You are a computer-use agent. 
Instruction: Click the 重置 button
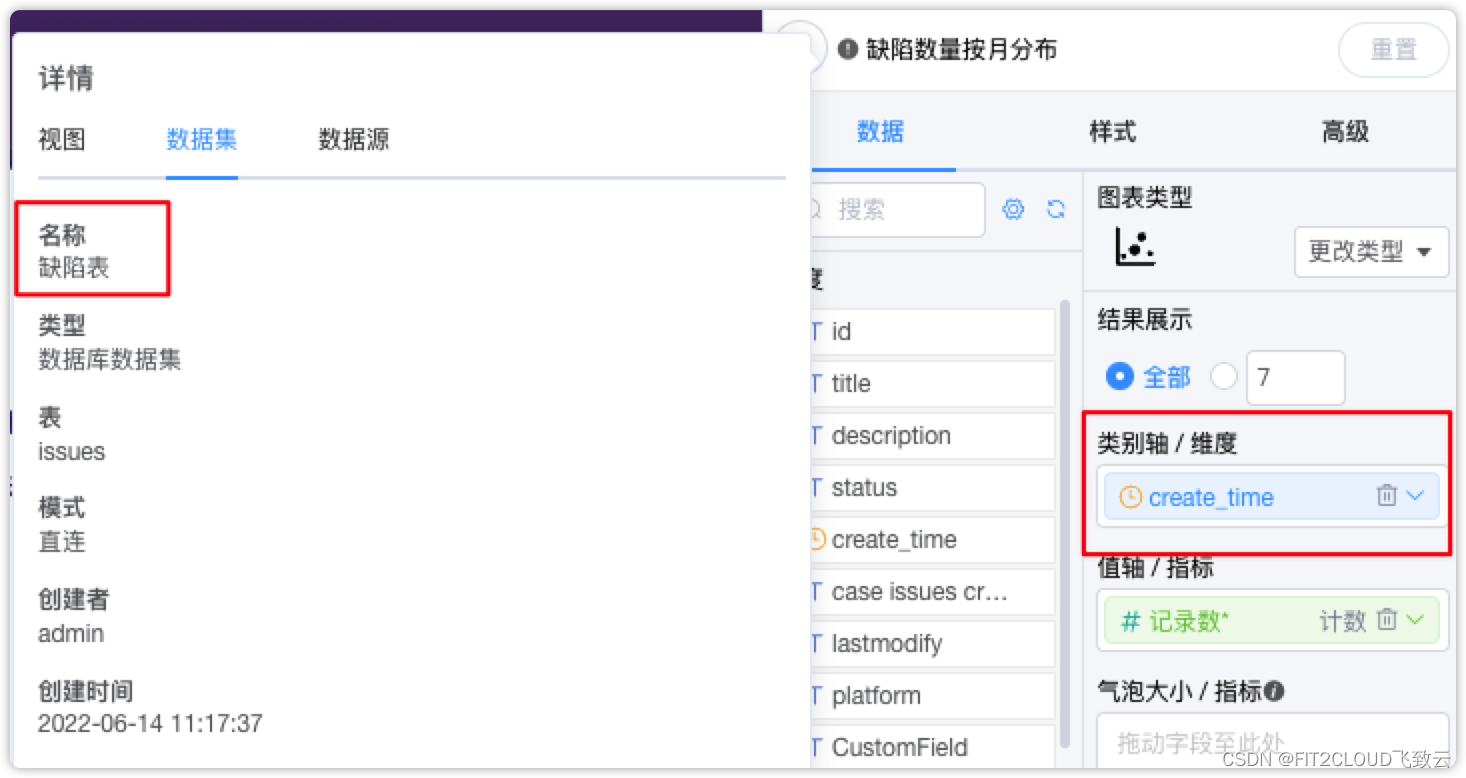[1394, 50]
